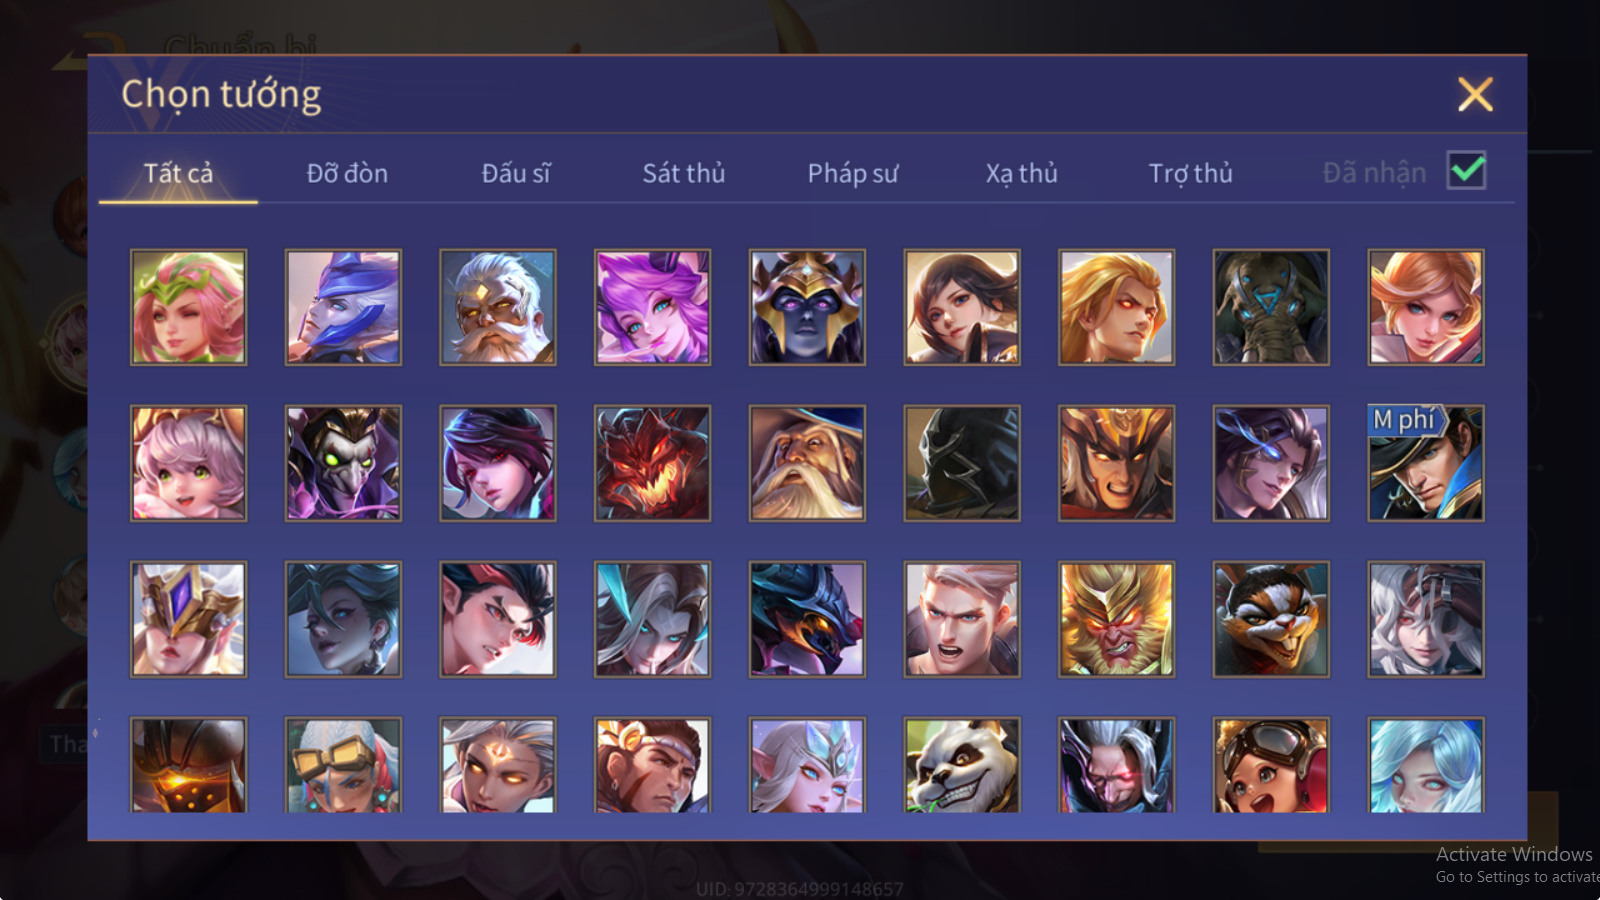Select the pink-haired winking fairy hero

(188, 307)
